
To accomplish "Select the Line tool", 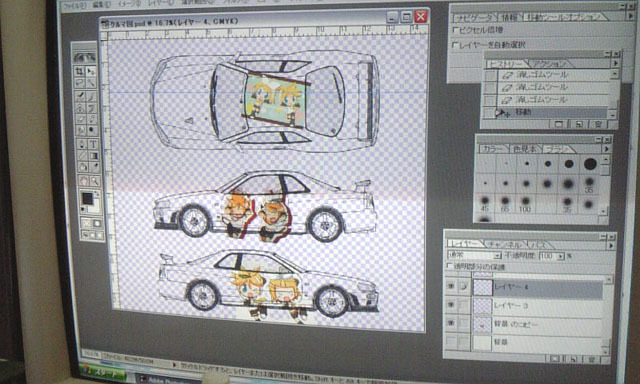I will pos(82,155).
